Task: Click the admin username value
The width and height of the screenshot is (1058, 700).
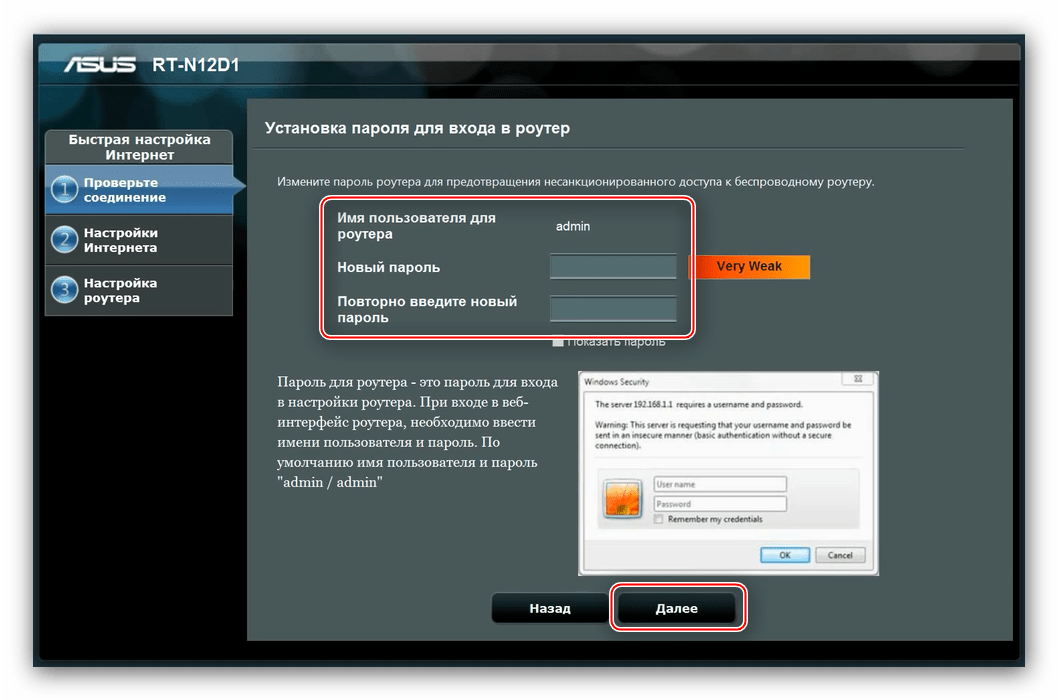Action: 573,226
